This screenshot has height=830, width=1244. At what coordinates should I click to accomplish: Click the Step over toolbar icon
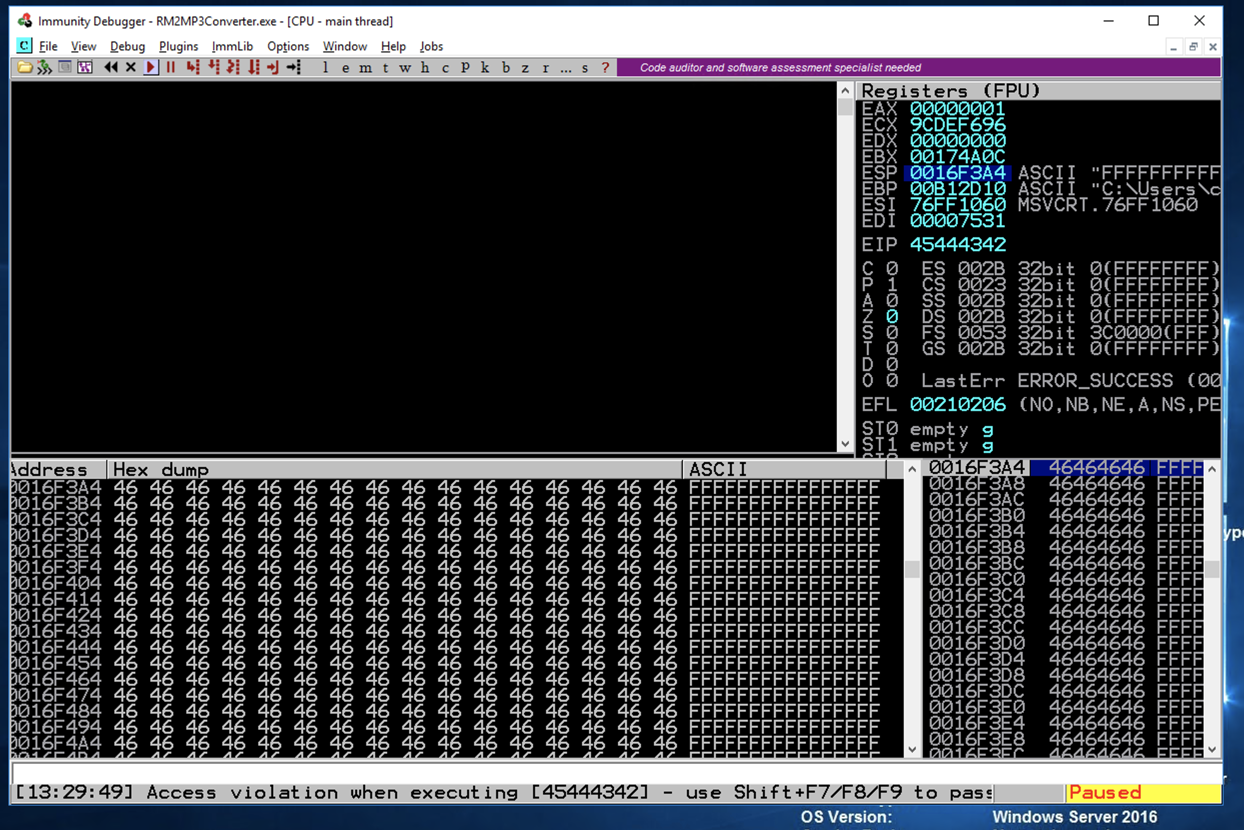click(x=213, y=67)
